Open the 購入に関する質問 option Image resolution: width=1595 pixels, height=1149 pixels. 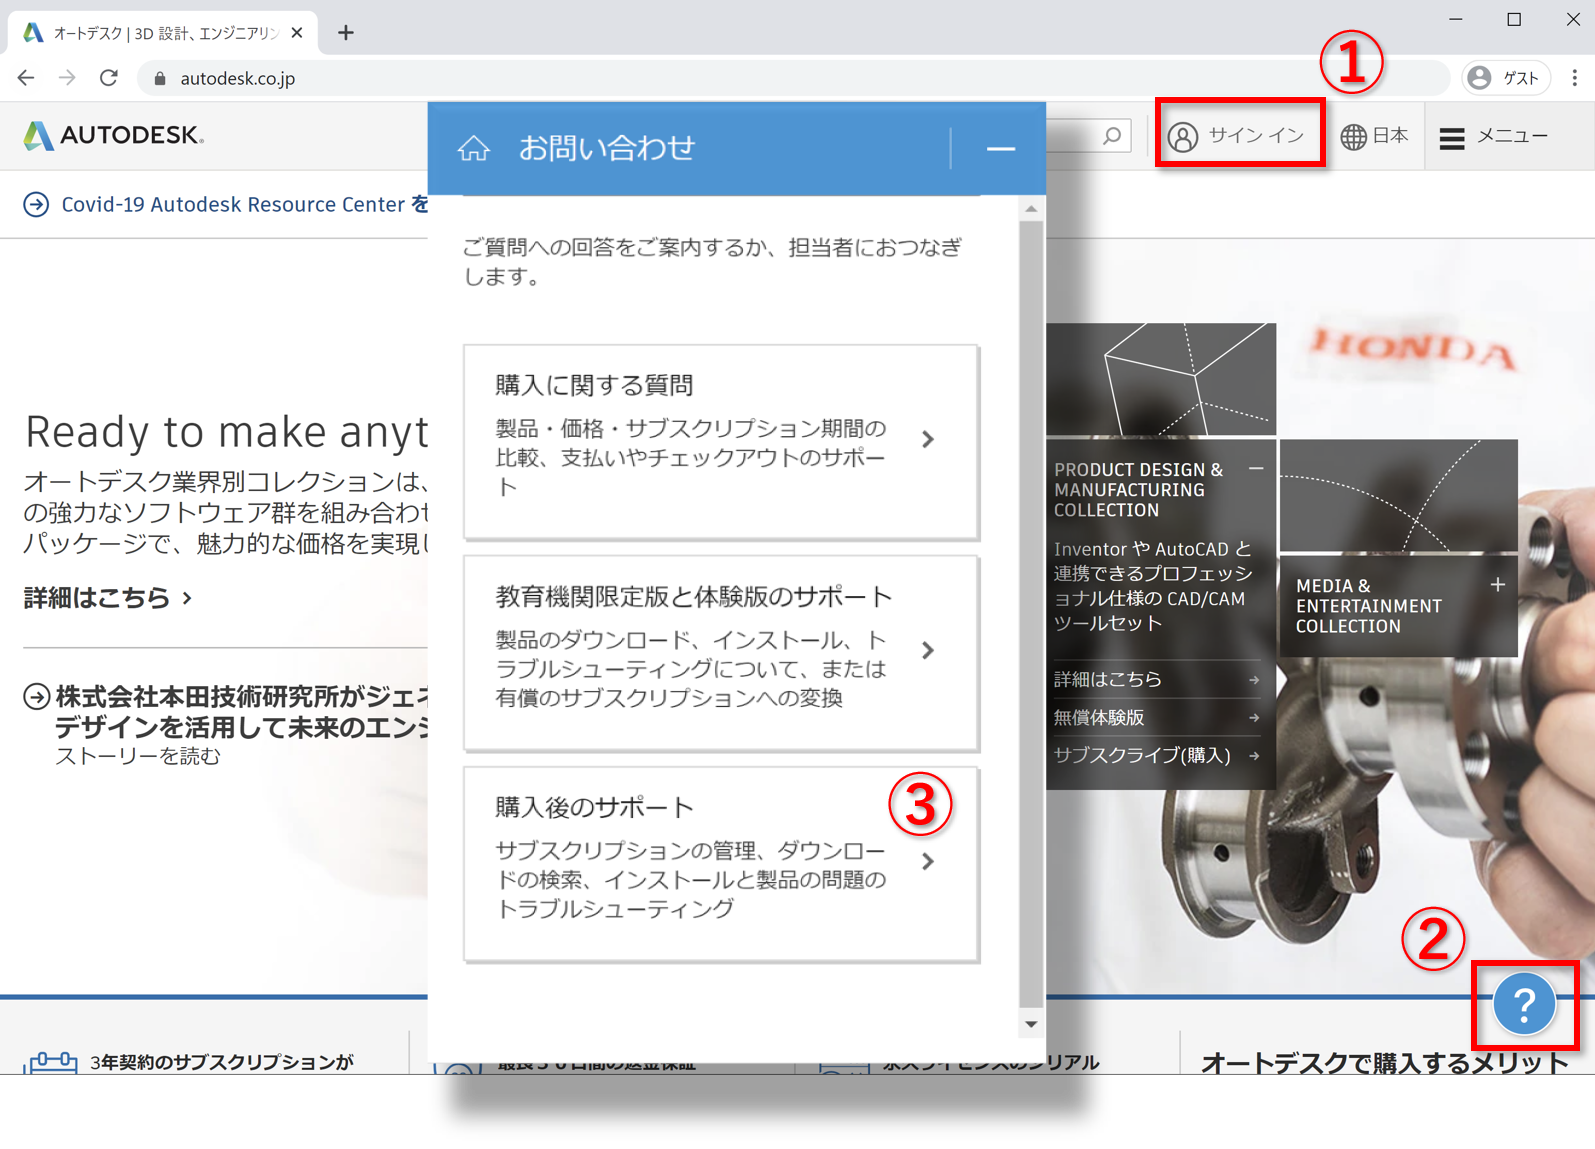[721, 441]
